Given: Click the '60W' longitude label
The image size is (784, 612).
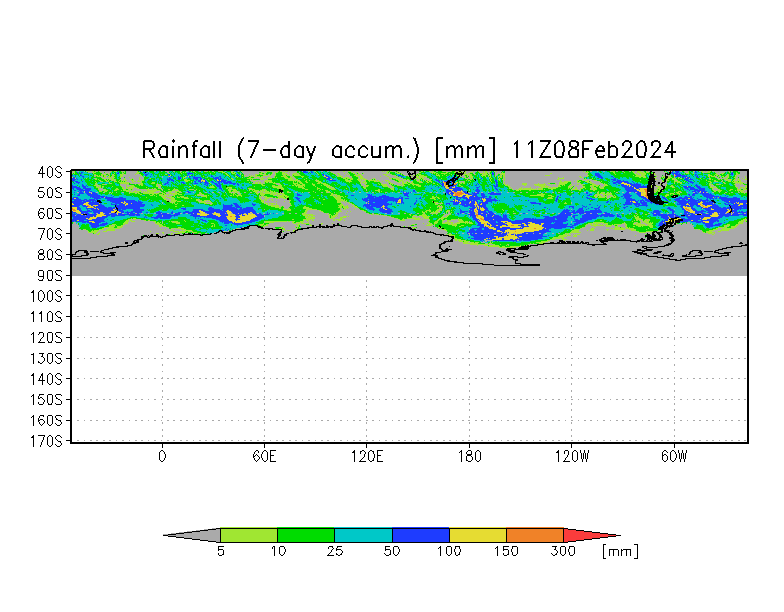Looking at the screenshot, I should click(x=674, y=456).
